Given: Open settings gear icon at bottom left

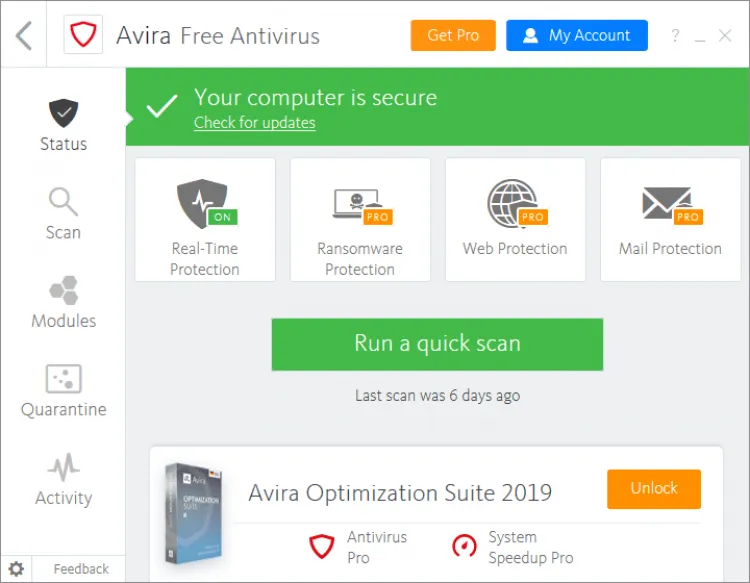Looking at the screenshot, I should coord(16,569).
